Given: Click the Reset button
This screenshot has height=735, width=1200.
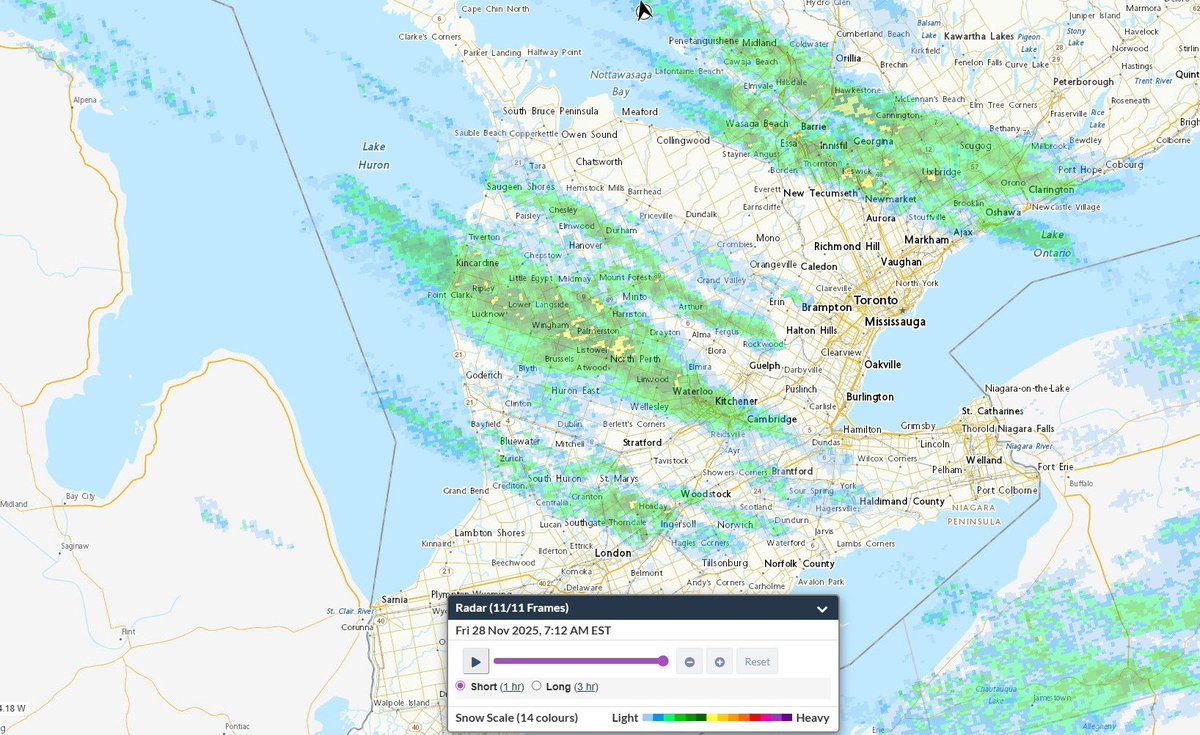Looking at the screenshot, I should pyautogui.click(x=757, y=661).
